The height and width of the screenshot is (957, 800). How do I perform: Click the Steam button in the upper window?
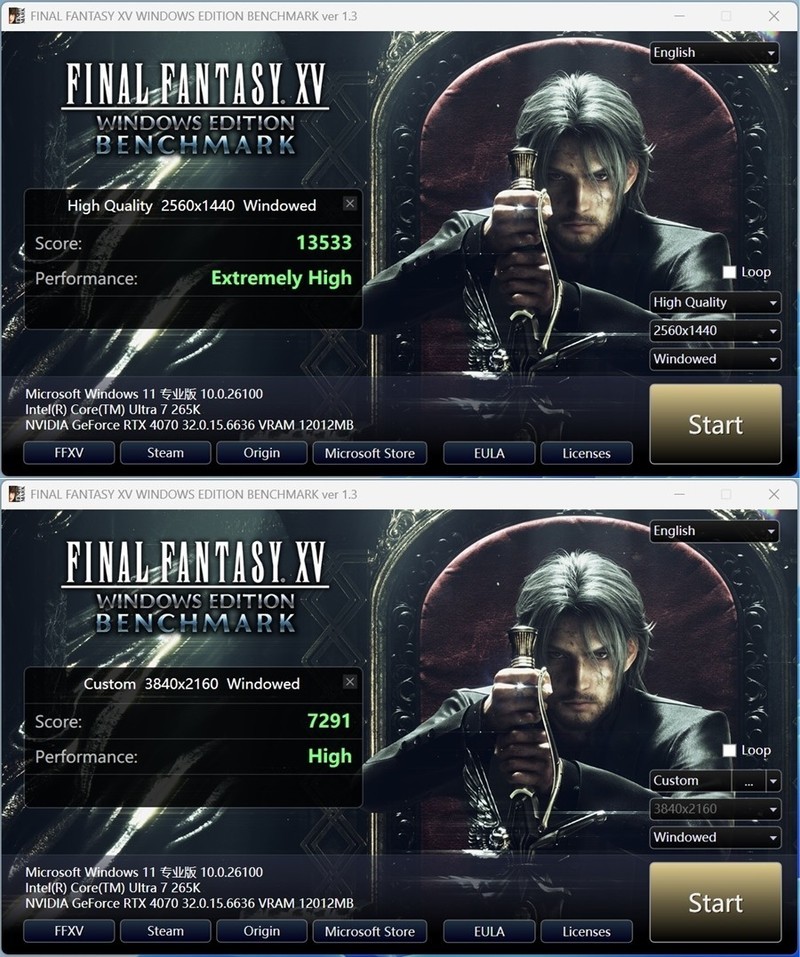pos(165,453)
